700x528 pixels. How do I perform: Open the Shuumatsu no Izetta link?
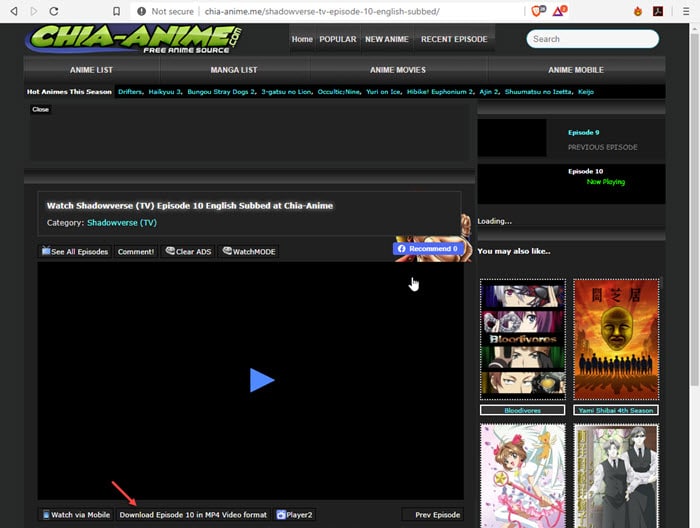[538, 91]
